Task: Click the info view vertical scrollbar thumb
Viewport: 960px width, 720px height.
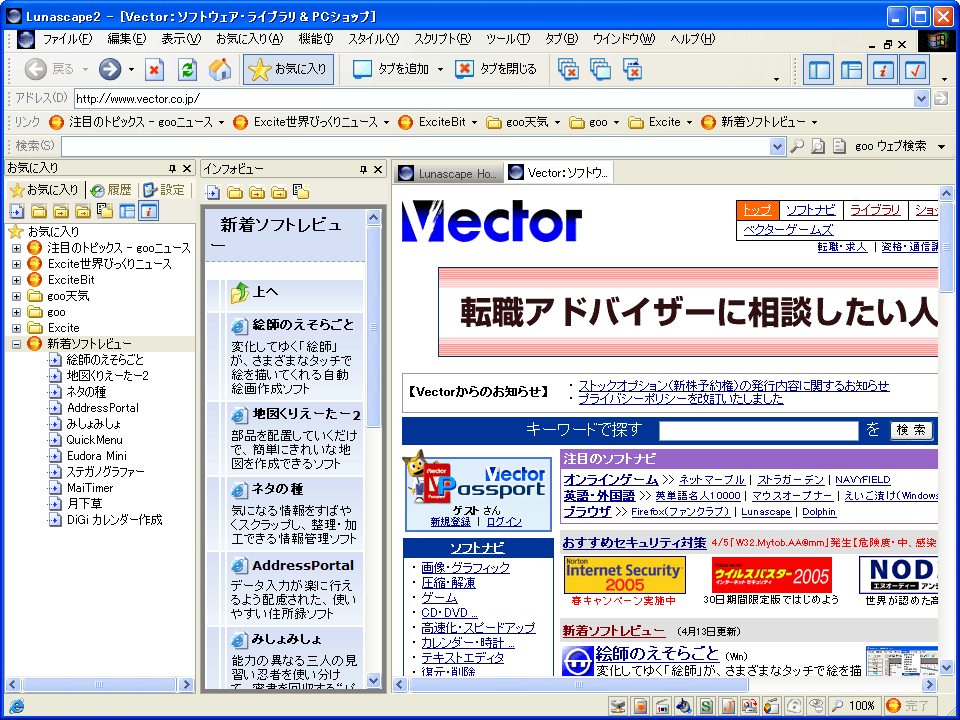Action: pos(373,326)
